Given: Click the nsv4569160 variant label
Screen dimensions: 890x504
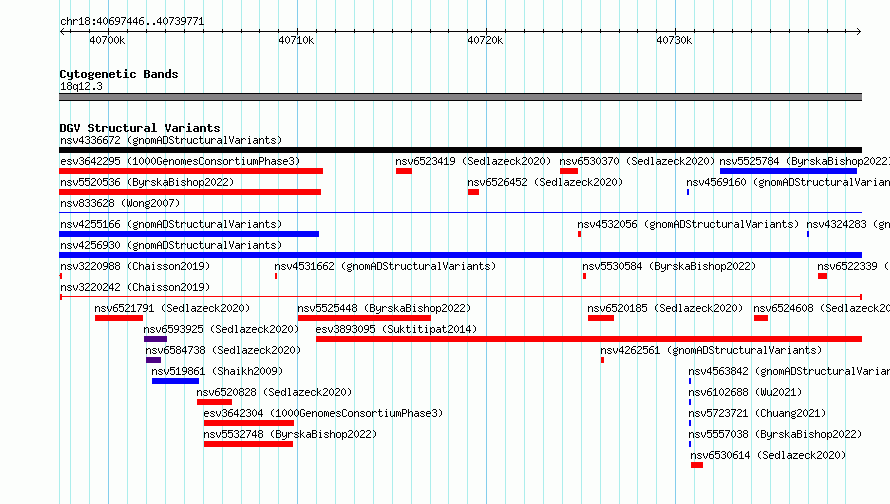Looking at the screenshot, I should [788, 182].
